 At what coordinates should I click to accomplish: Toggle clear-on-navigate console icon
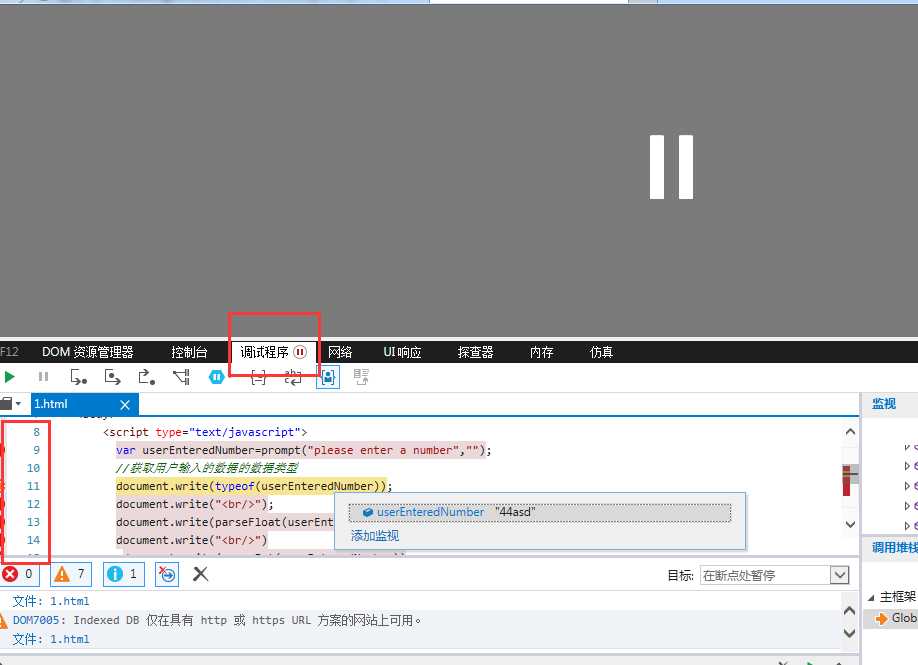167,574
